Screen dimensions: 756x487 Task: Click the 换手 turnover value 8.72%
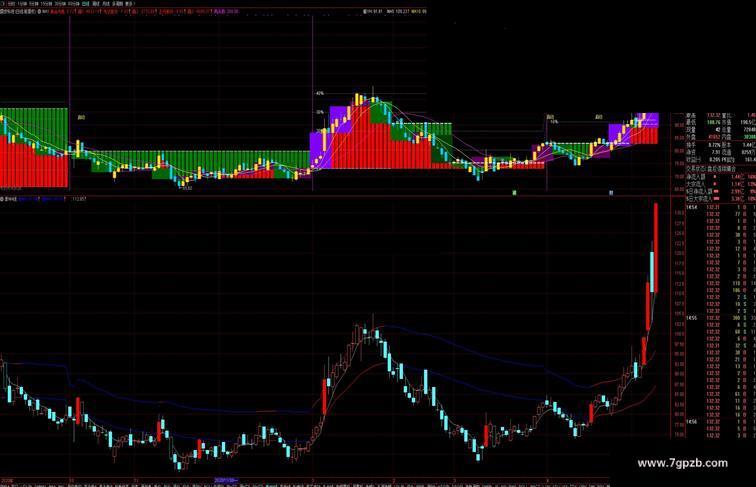point(714,145)
